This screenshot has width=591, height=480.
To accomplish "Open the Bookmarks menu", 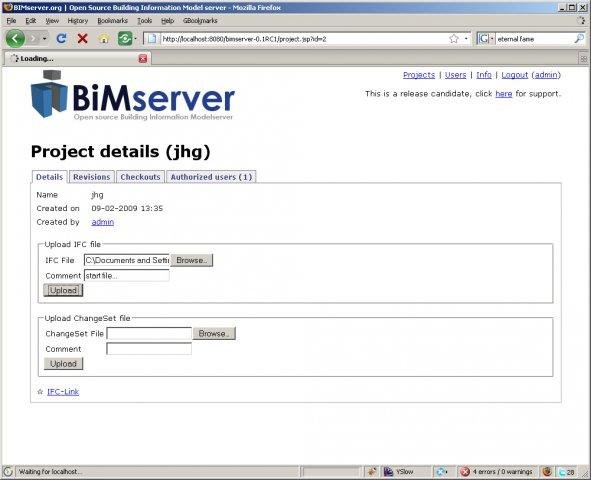I will tap(112, 21).
